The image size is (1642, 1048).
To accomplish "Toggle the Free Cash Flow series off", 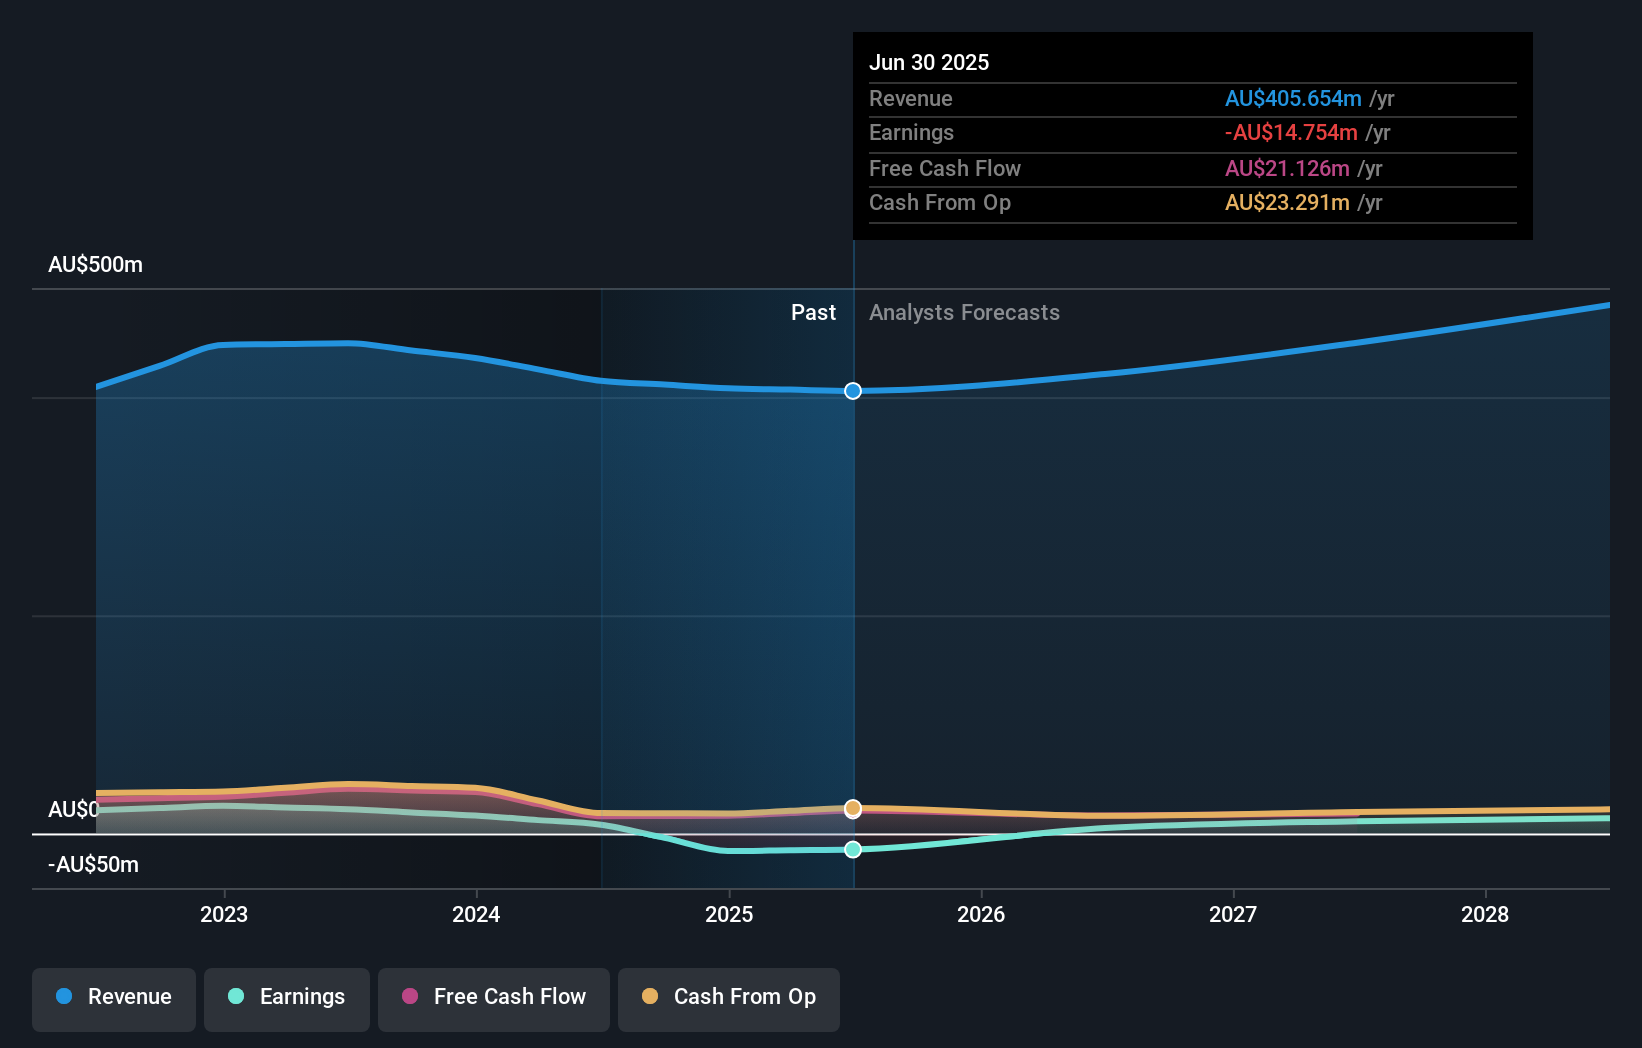I will pyautogui.click(x=493, y=999).
